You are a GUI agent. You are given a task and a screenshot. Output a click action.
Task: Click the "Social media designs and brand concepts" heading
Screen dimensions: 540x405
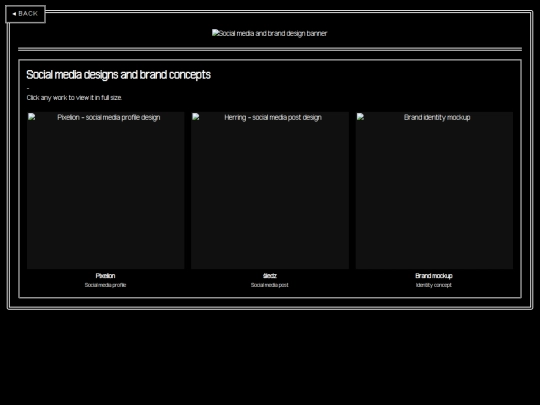tap(118, 75)
